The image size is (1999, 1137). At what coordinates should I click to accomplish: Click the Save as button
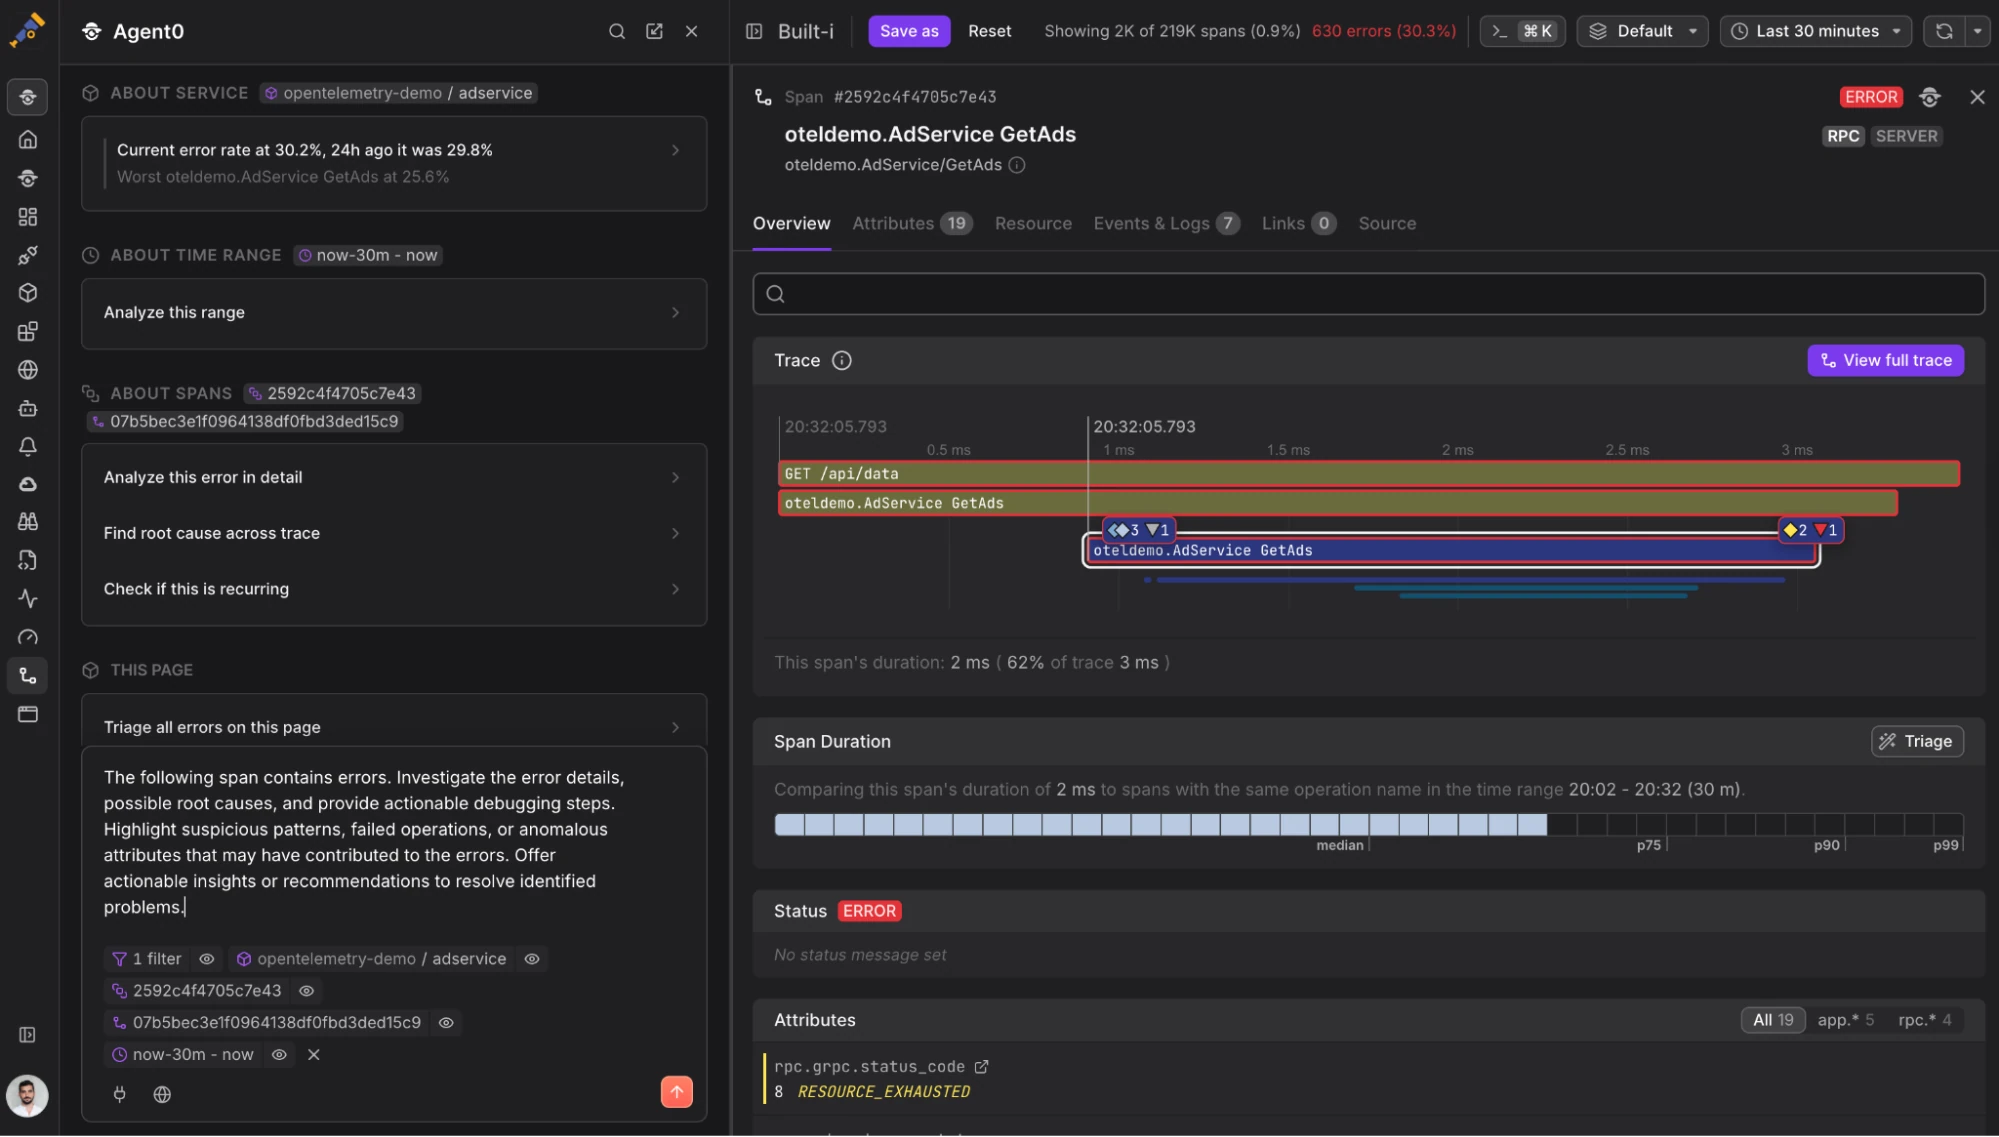(909, 31)
